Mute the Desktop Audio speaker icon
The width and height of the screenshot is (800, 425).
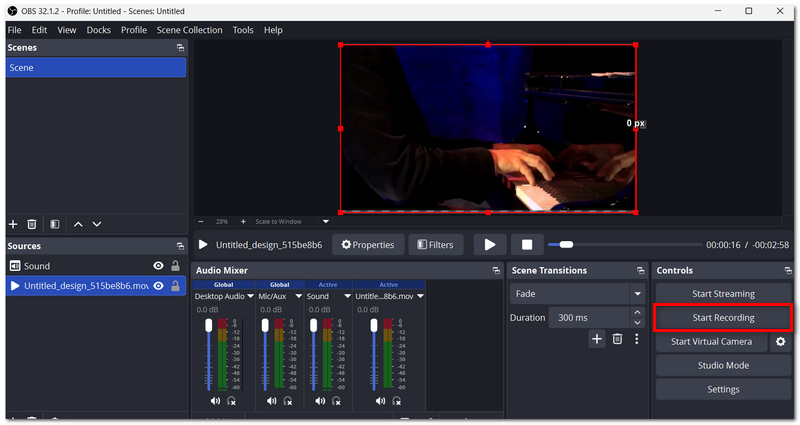215,401
